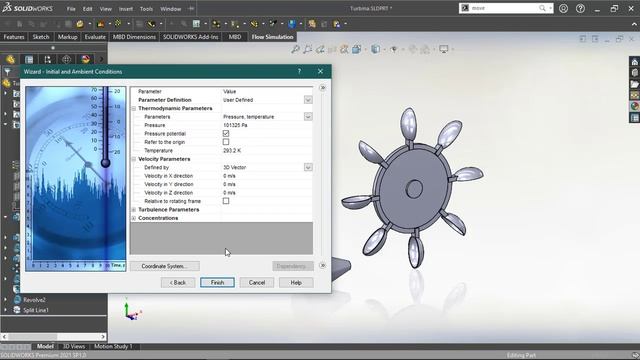Open the DisplayManager colored ball tab
Screen dimensions: 640x360
[x=85, y=60]
